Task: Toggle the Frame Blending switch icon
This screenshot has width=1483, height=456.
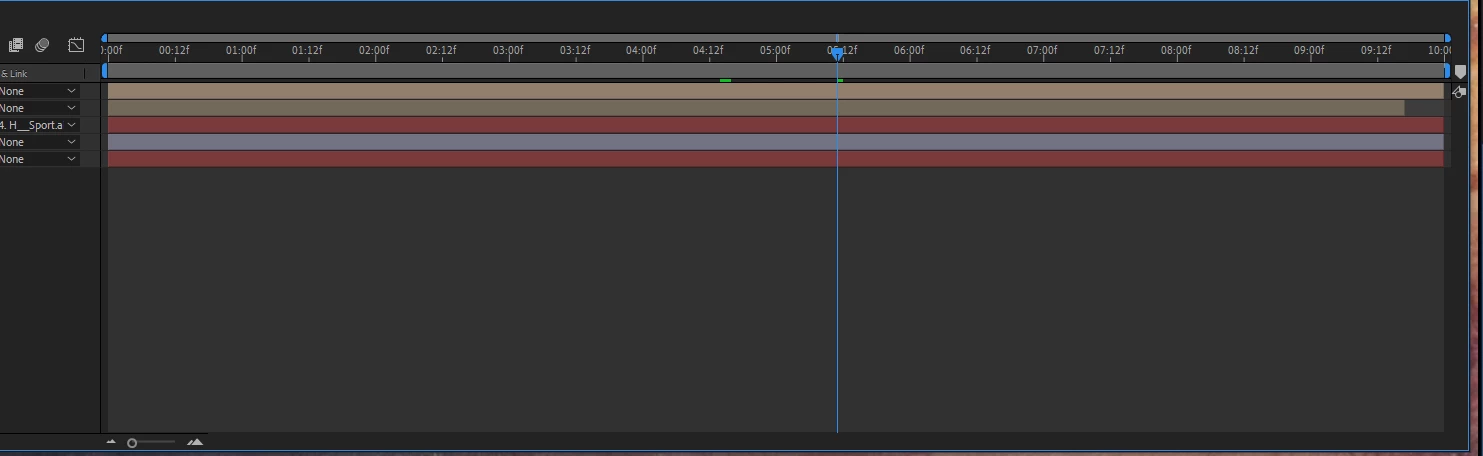Action: point(15,45)
